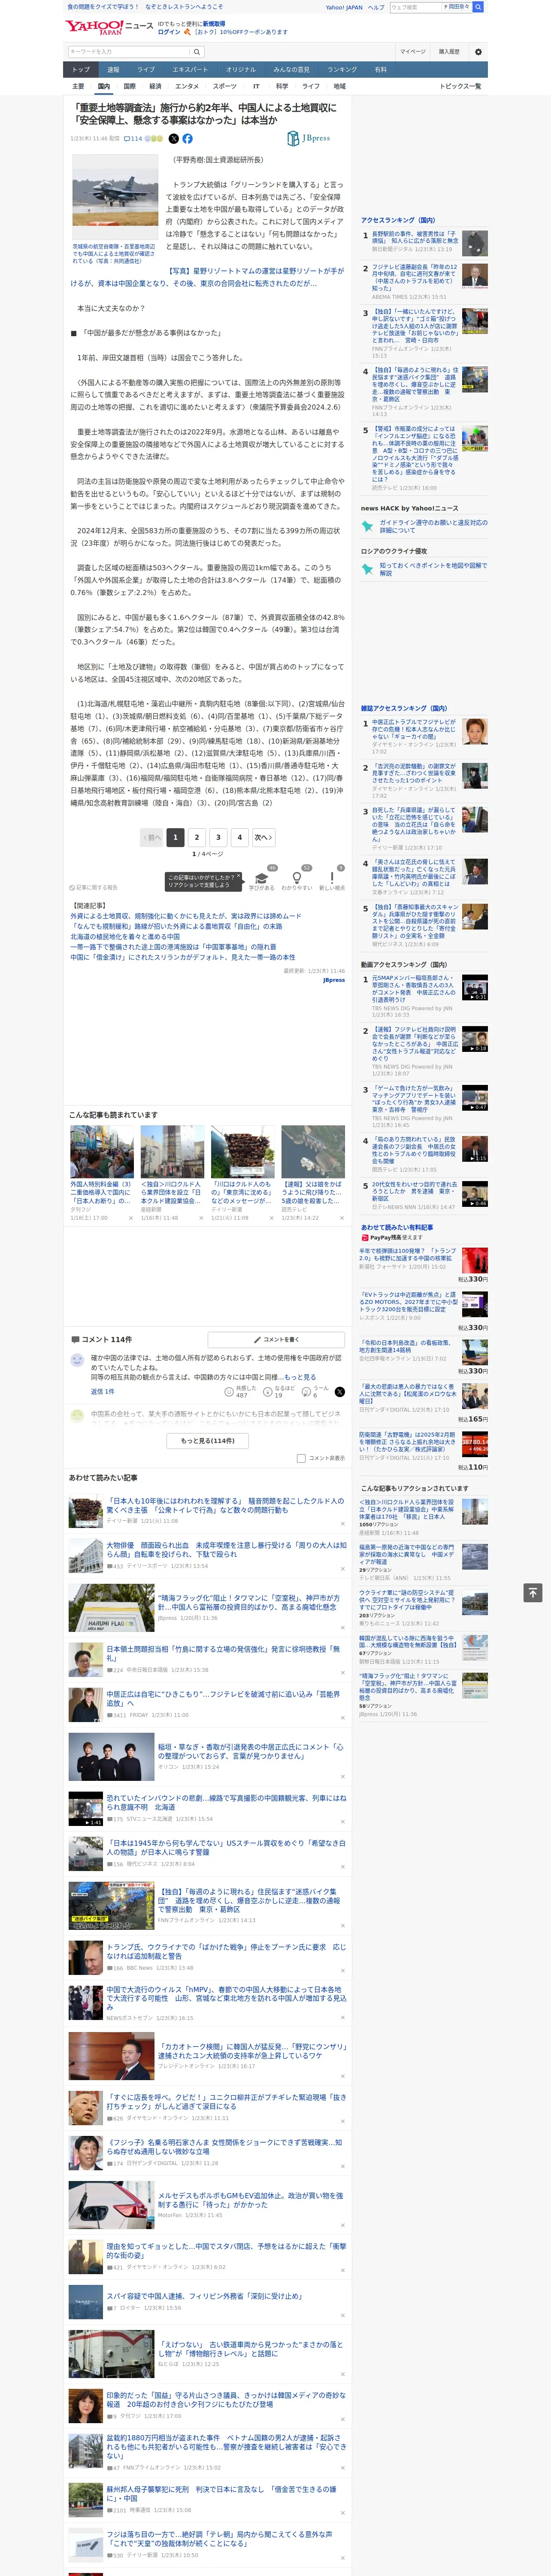
Task: Click the マイページ button
Action: pyautogui.click(x=413, y=52)
